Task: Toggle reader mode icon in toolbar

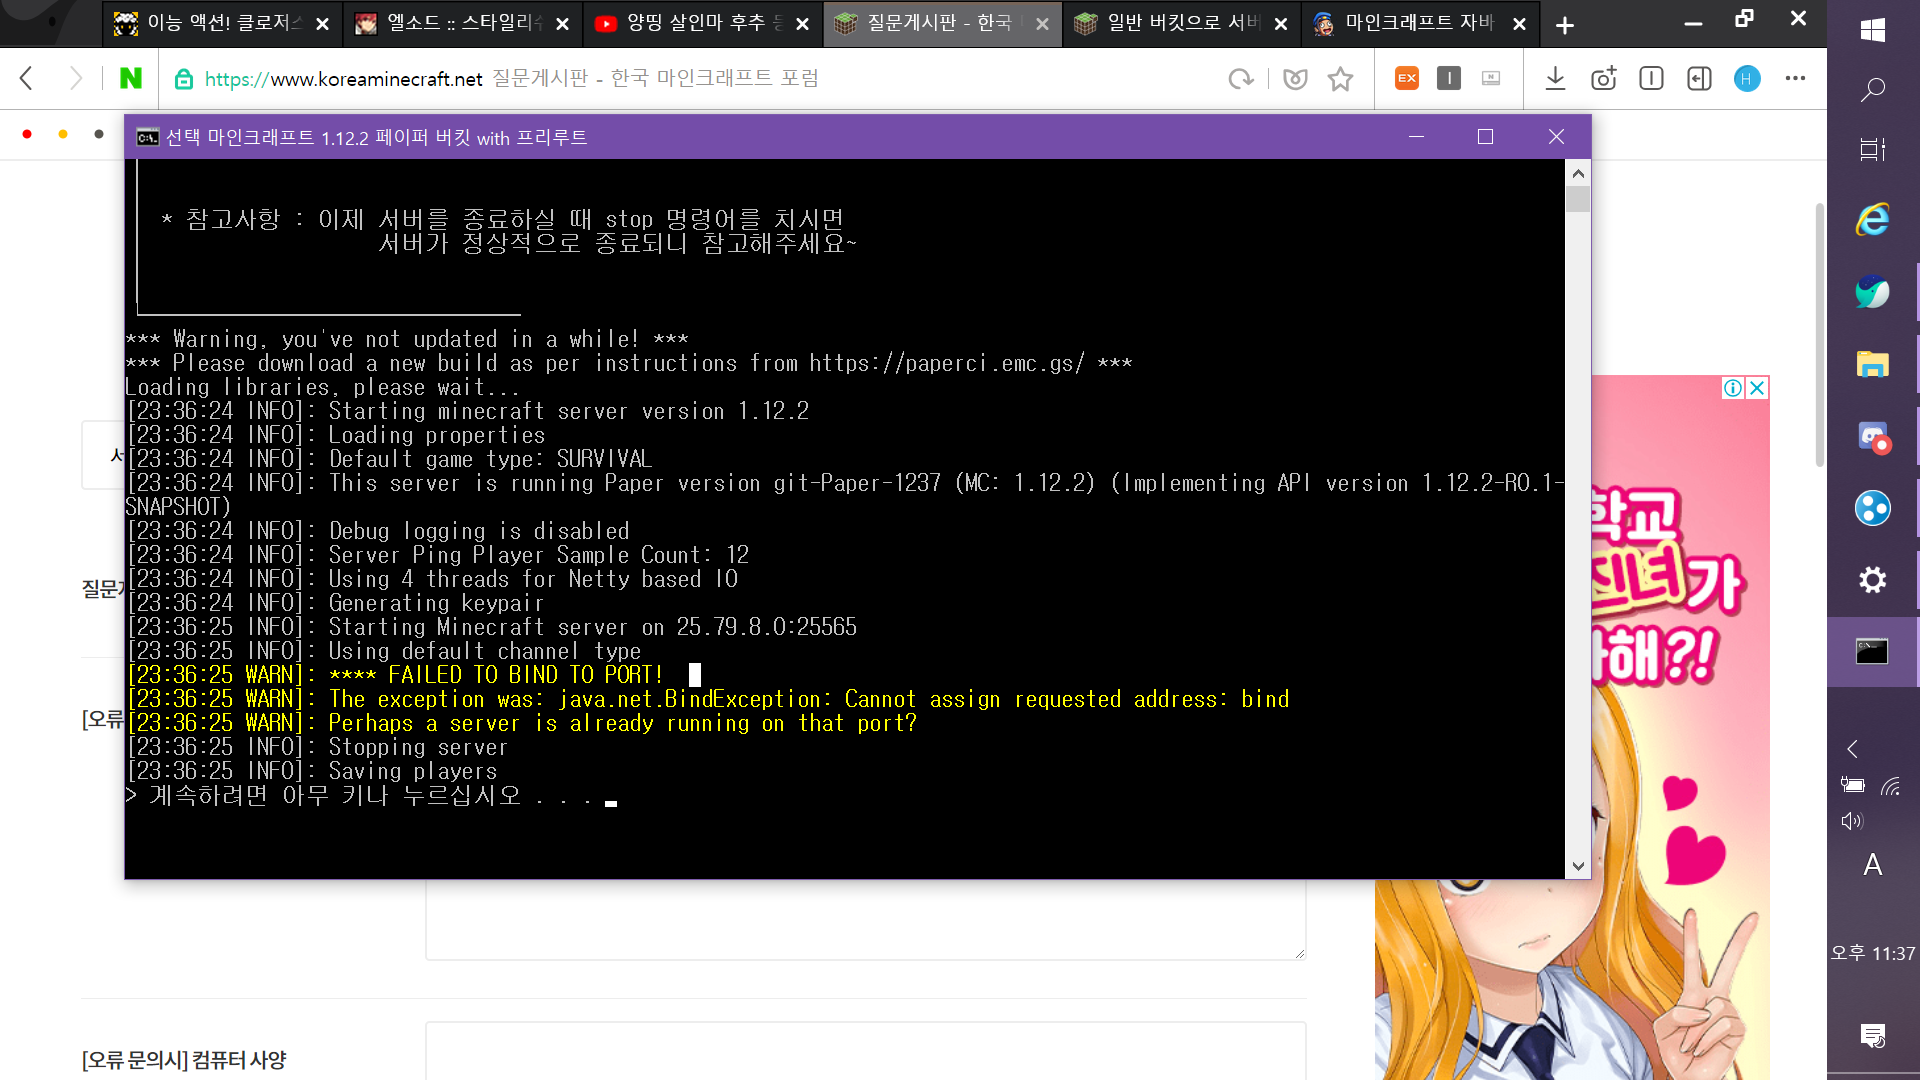Action: (1651, 78)
